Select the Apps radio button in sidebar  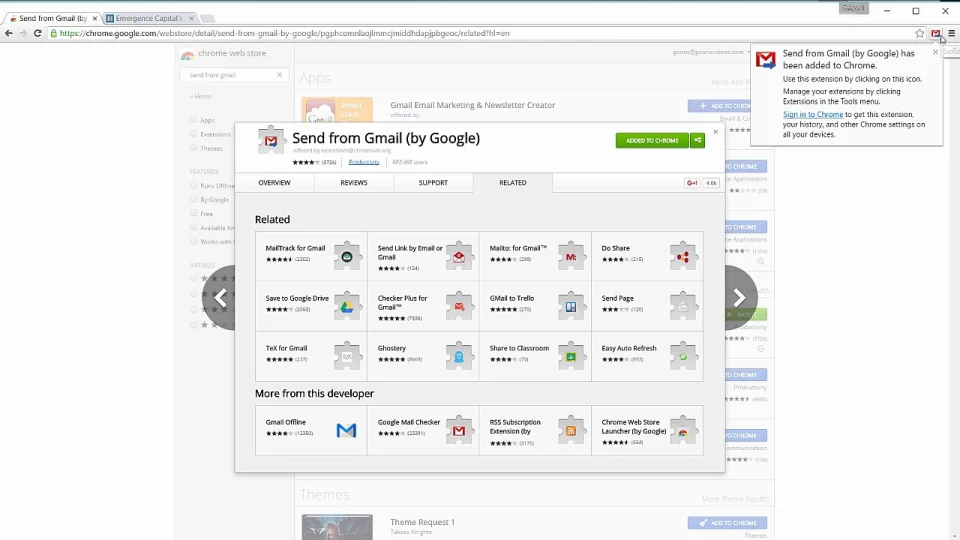194,120
